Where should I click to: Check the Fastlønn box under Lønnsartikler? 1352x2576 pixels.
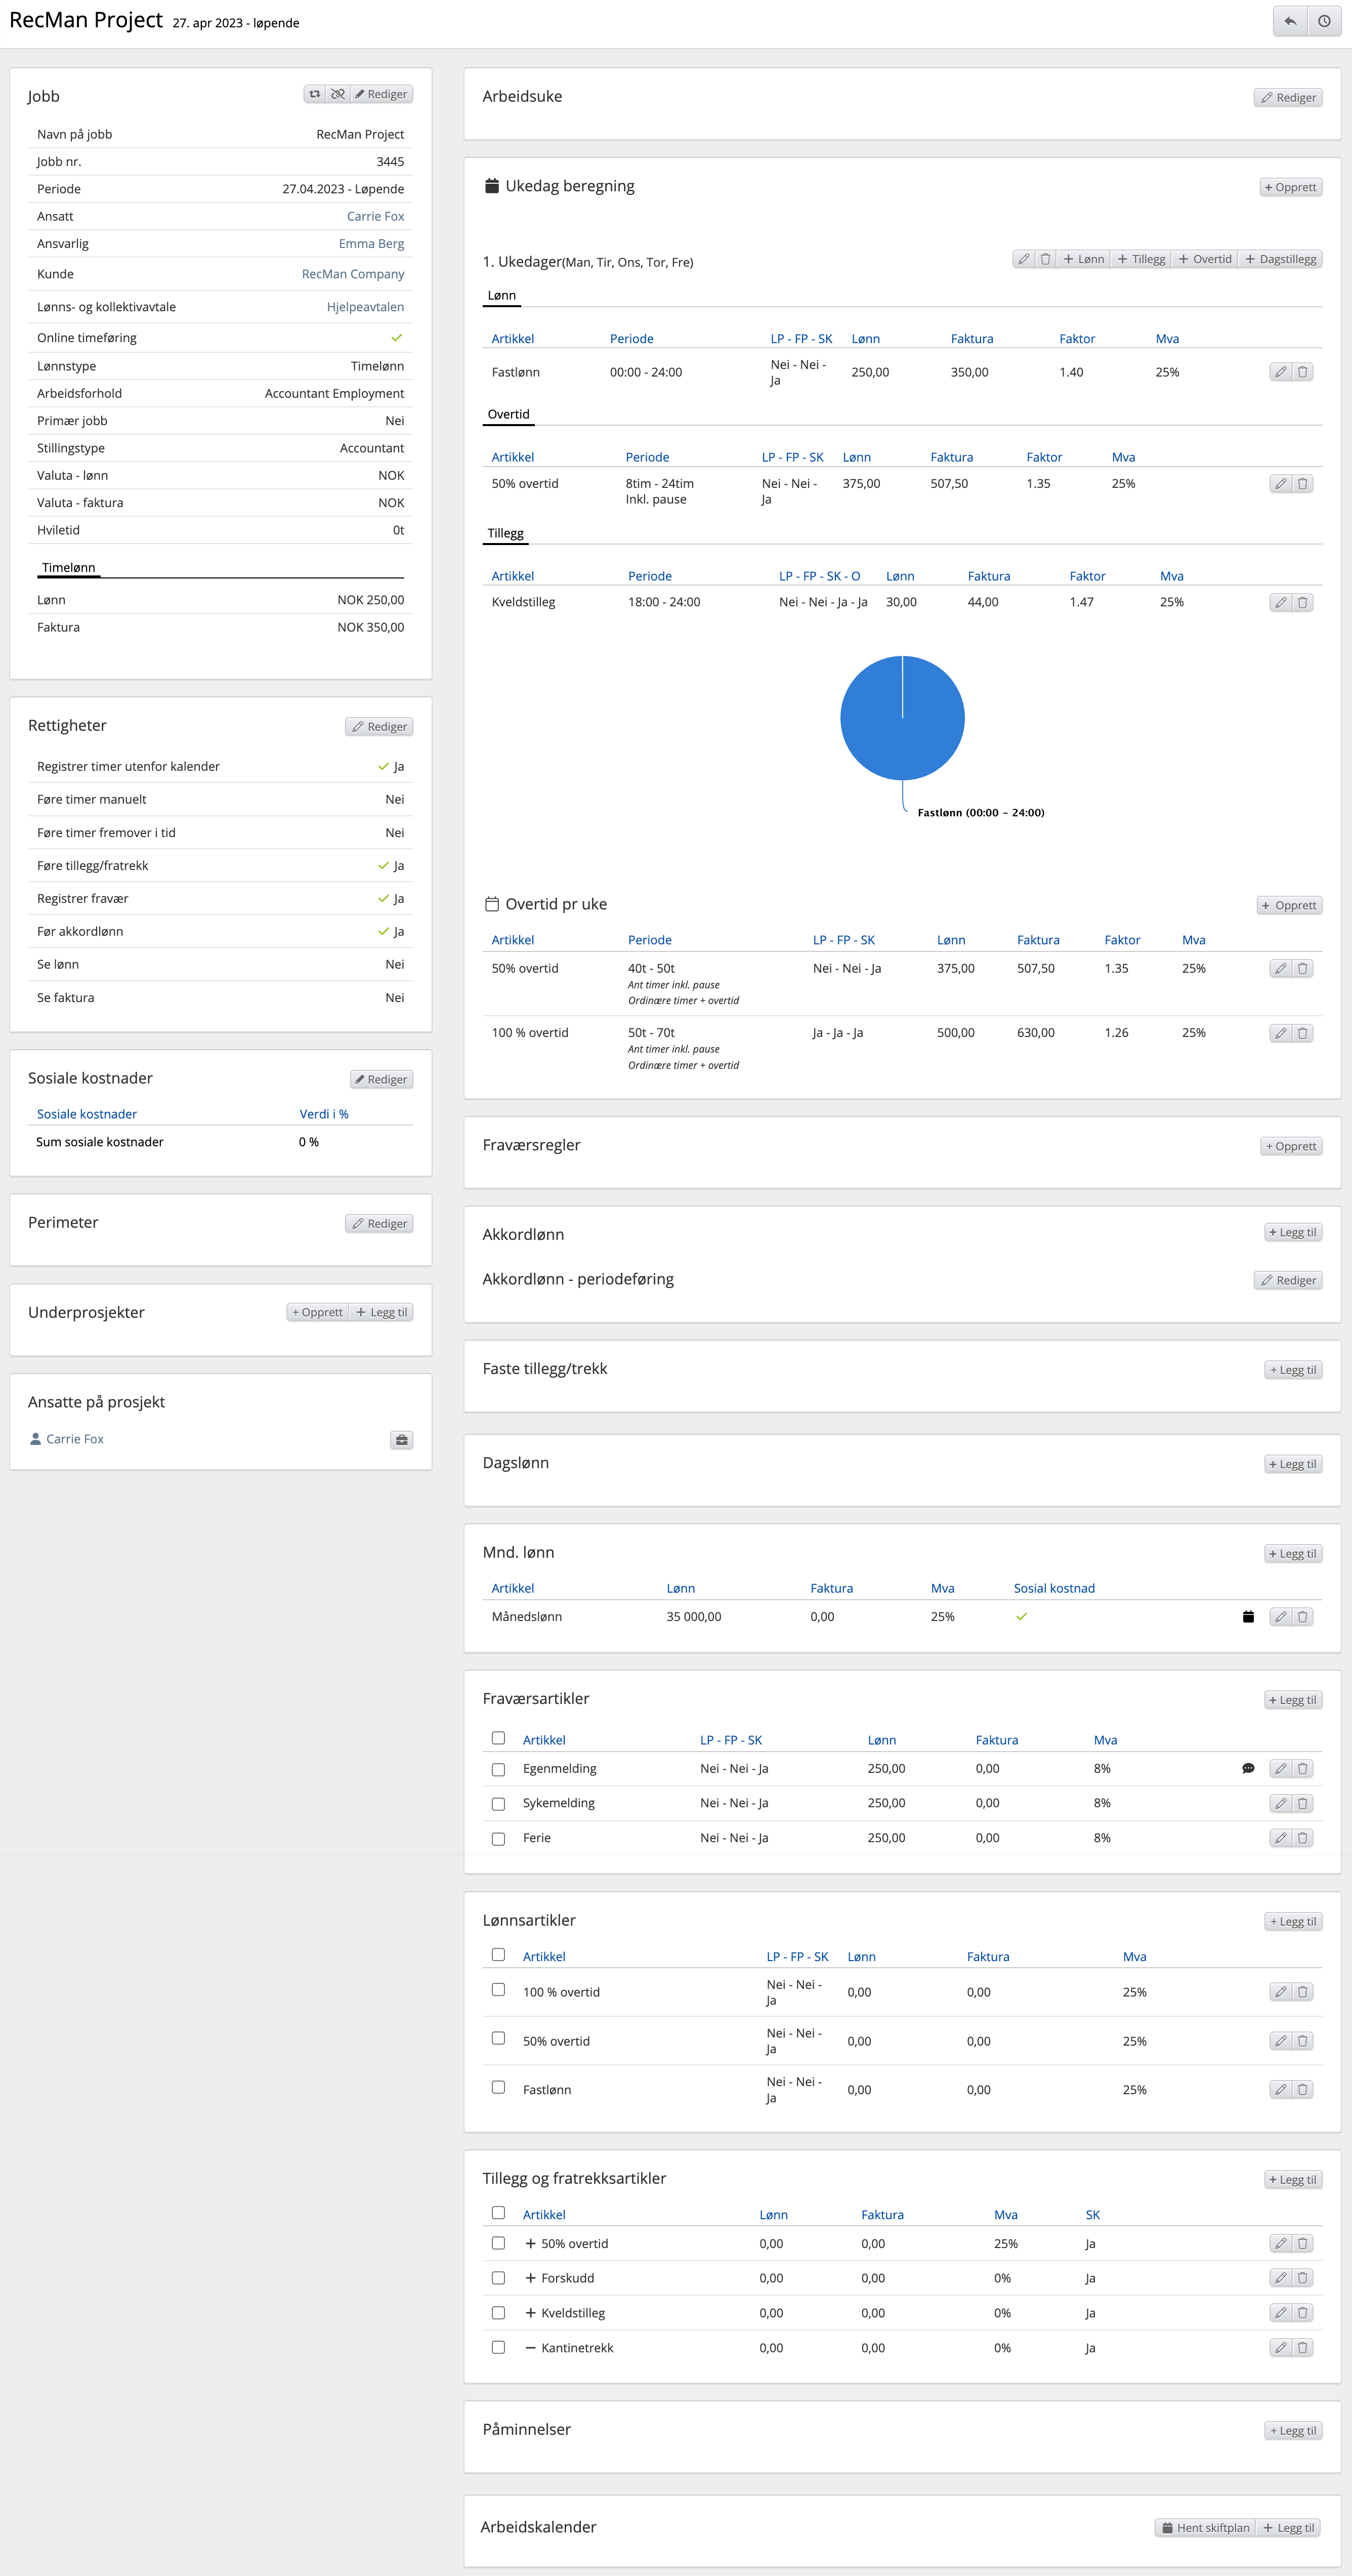click(498, 2087)
